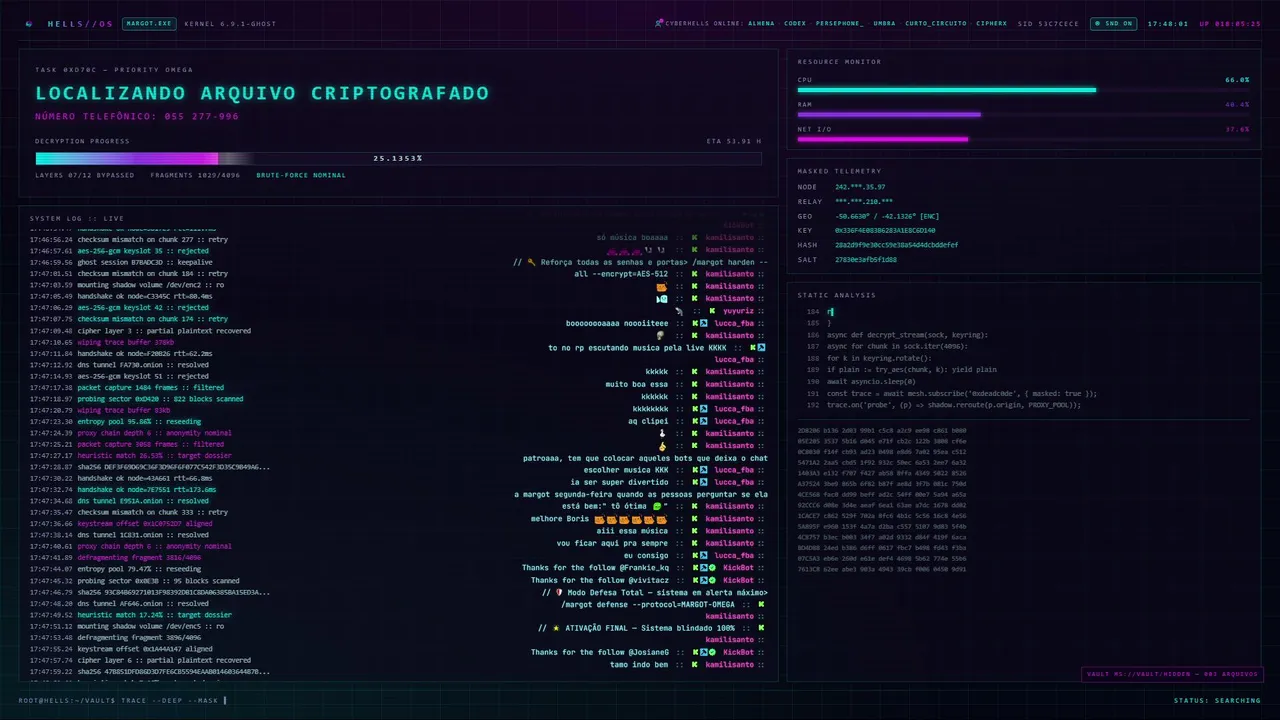Click the SALT value '27830e3afb6f1d88'
The image size is (1280, 720).
pyautogui.click(x=866, y=259)
